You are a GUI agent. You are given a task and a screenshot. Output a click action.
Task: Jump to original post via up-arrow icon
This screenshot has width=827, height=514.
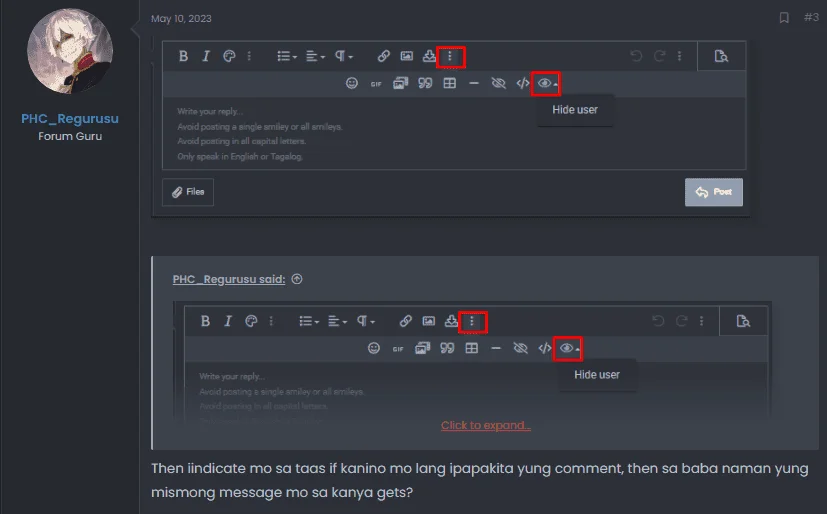[x=297, y=279]
